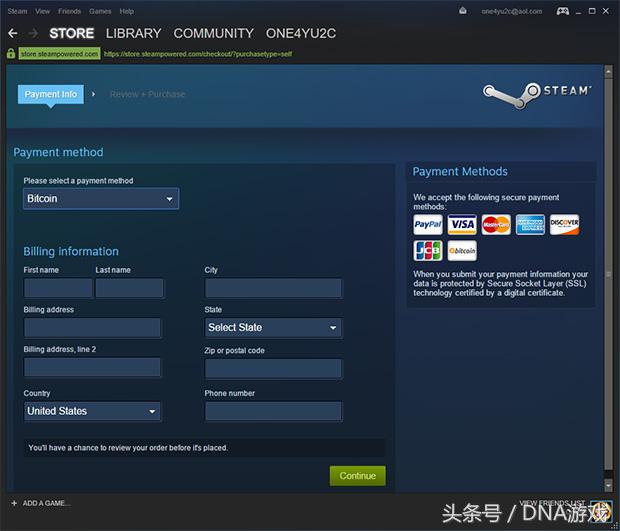Screen dimensions: 620x531
Task: Open the Friends menu
Action: [x=69, y=11]
